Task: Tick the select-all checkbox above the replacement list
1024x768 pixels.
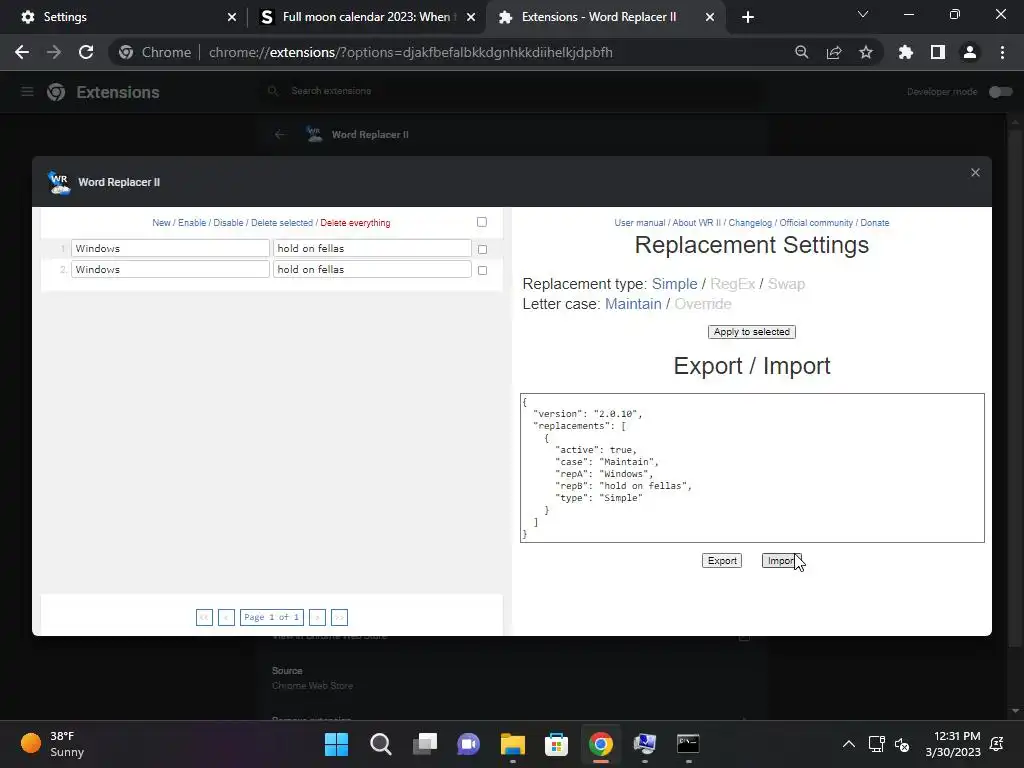Action: [x=482, y=222]
